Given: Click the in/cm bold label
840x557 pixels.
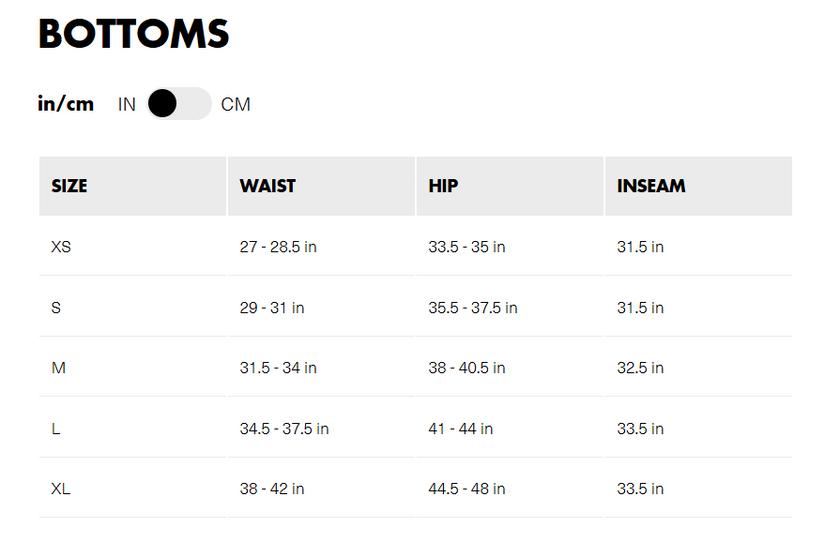Looking at the screenshot, I should coord(66,103).
